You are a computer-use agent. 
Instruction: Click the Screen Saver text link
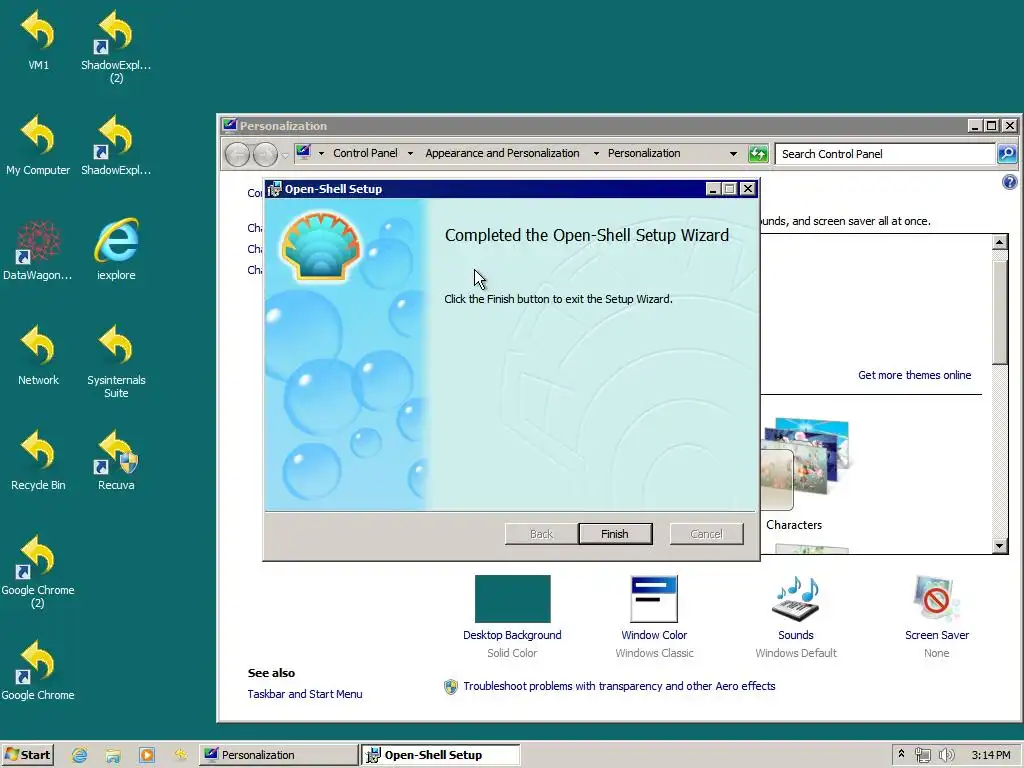[x=936, y=635]
